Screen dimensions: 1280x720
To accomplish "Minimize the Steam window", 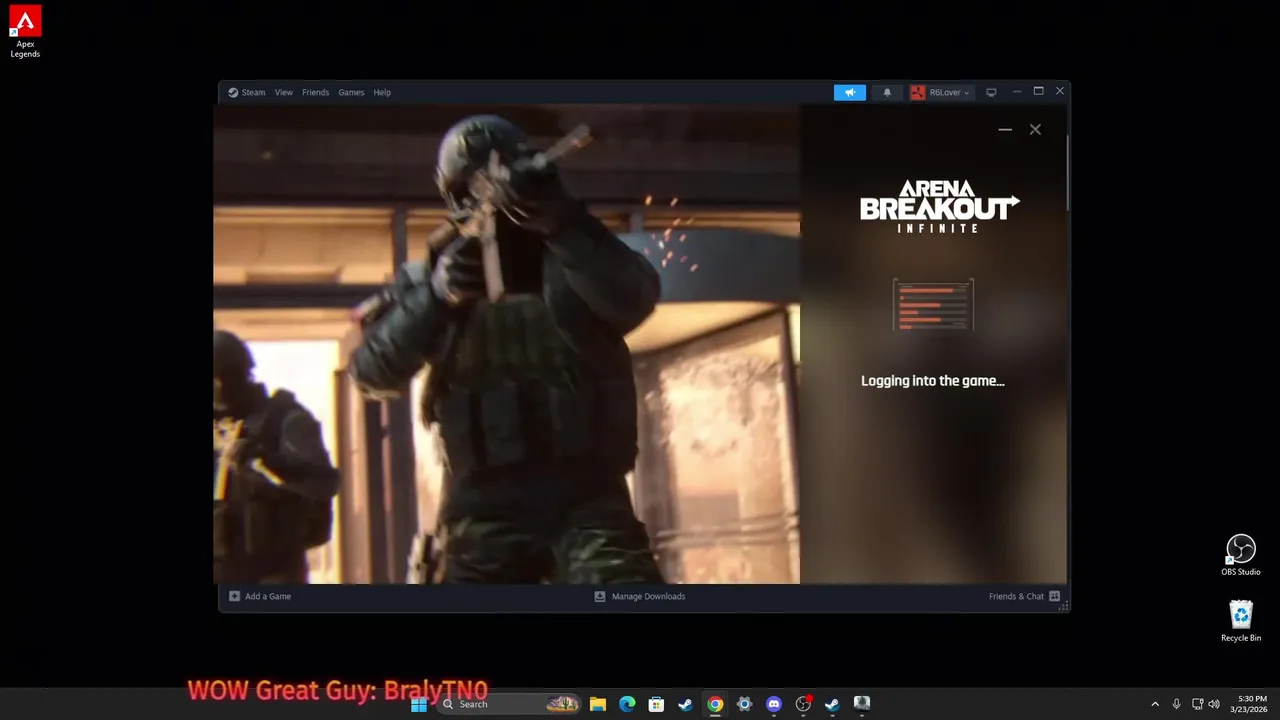I will click(x=1016, y=91).
